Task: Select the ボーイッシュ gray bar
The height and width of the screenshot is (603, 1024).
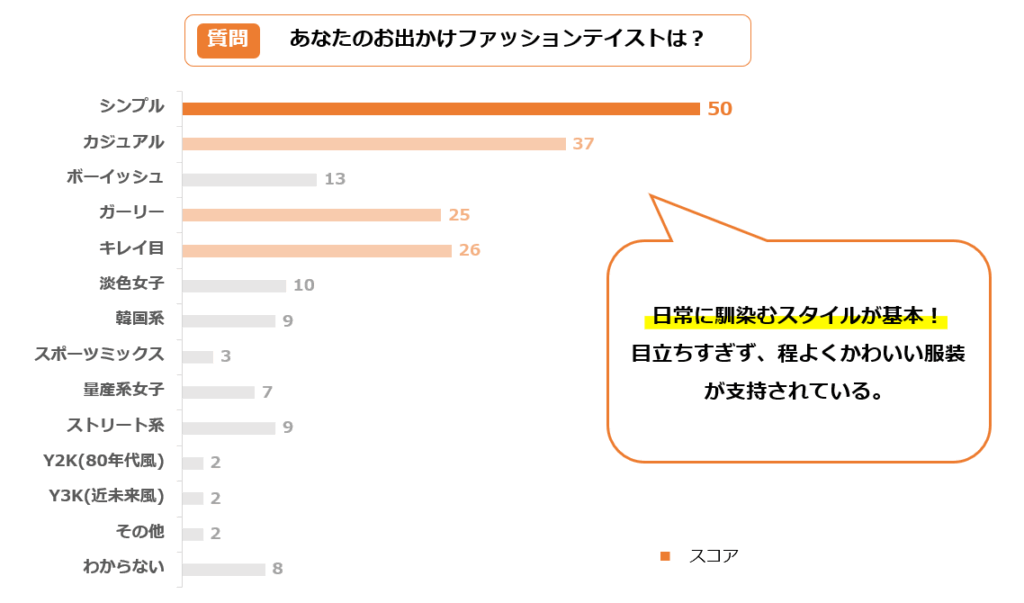Action: 249,179
